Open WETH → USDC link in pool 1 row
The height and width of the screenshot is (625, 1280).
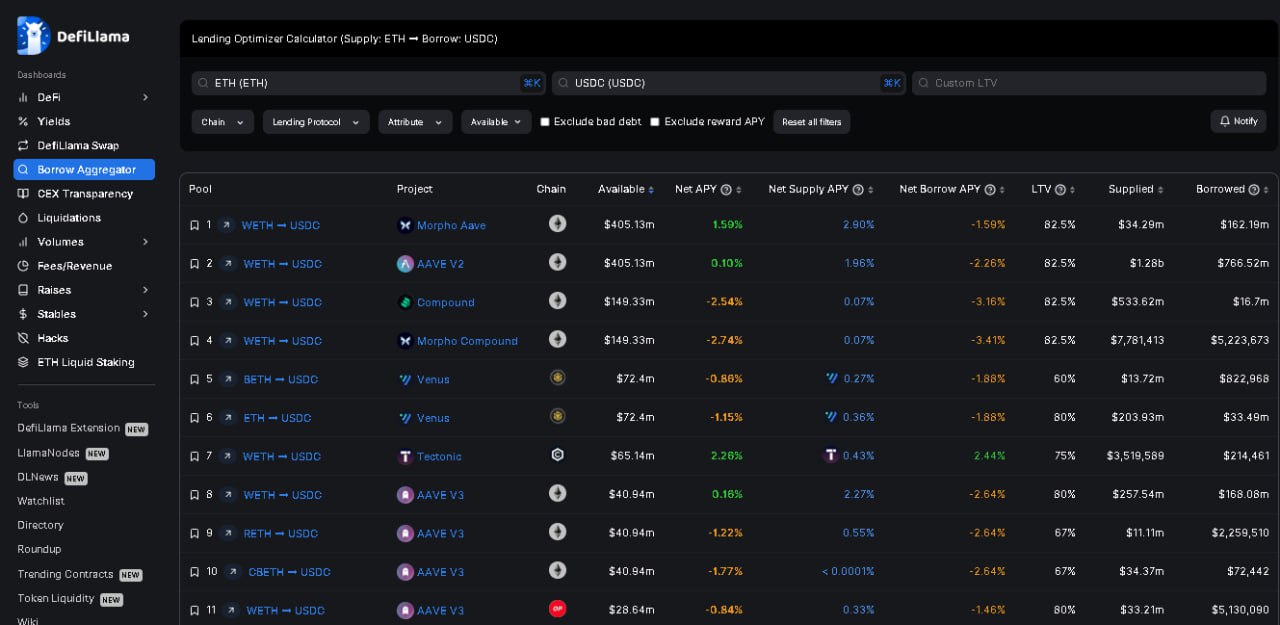[x=281, y=225]
